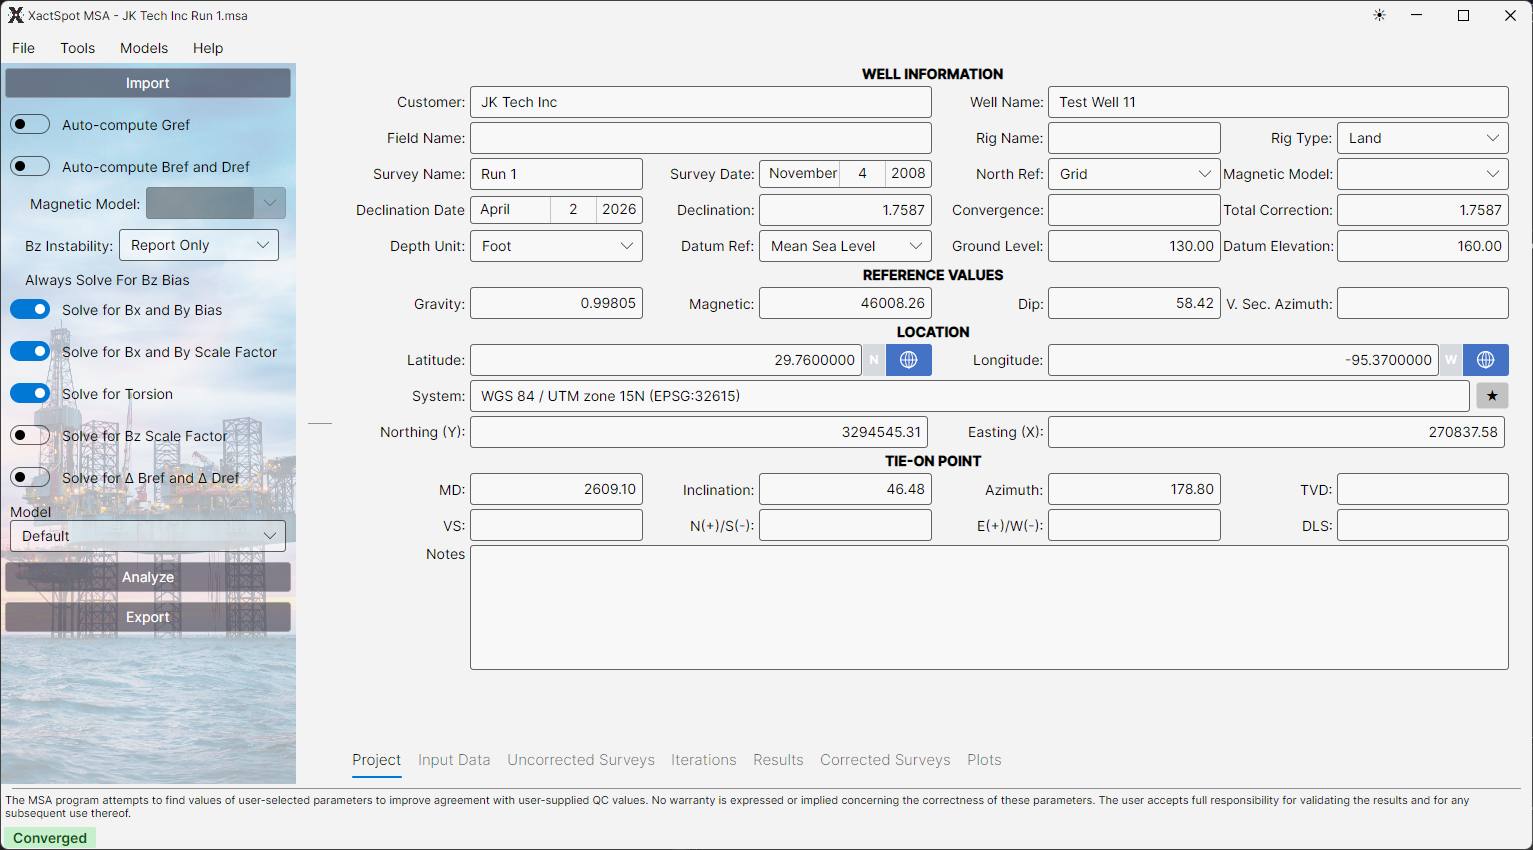Expand the Model dropdown showing Default
Image resolution: width=1533 pixels, height=850 pixels.
pos(147,536)
